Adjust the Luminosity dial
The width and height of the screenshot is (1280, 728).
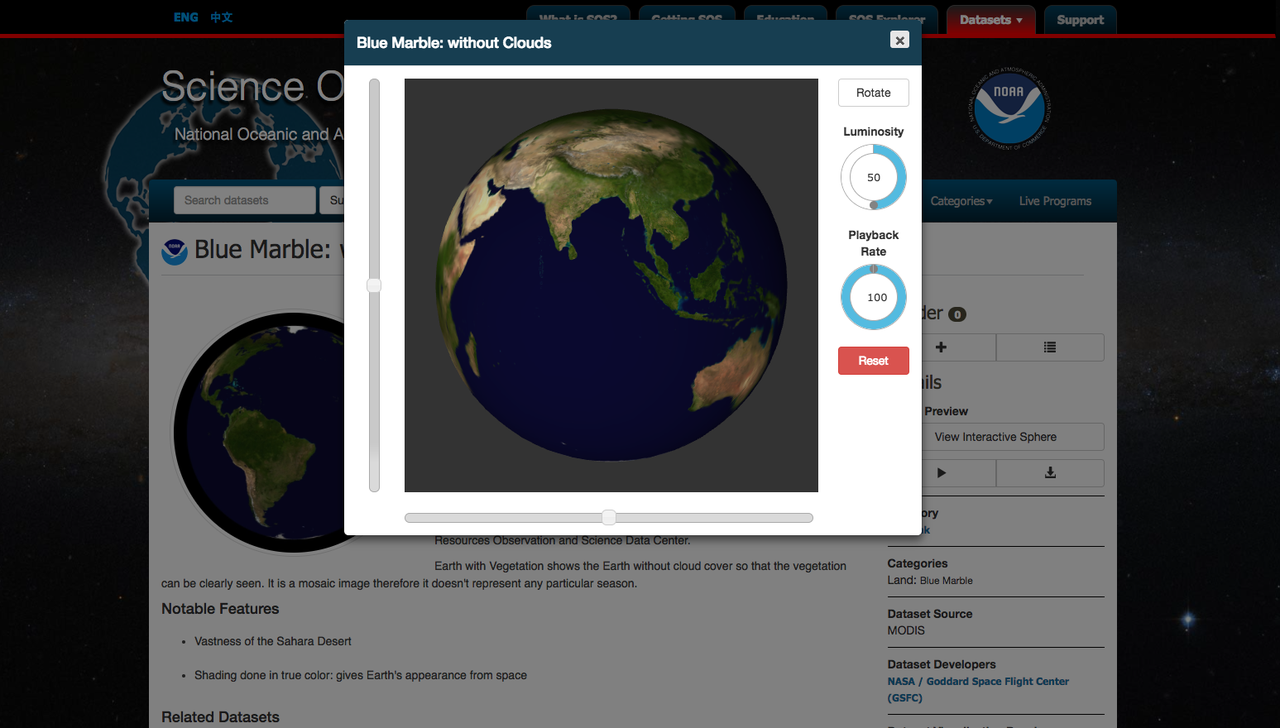tap(873, 177)
